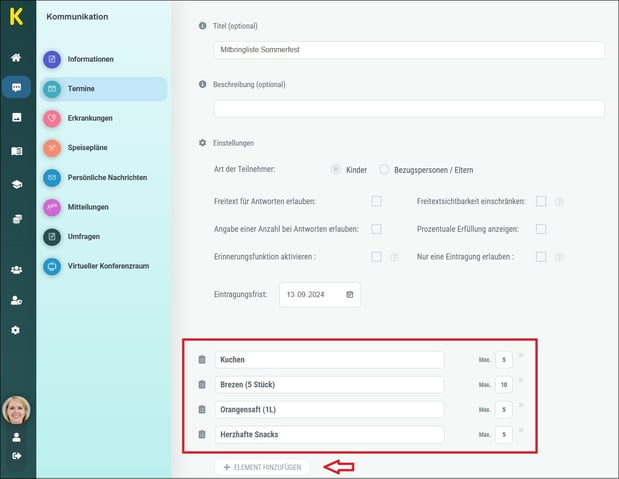Click the info icon next to Beschreibung
This screenshot has height=479, width=619.
[203, 84]
